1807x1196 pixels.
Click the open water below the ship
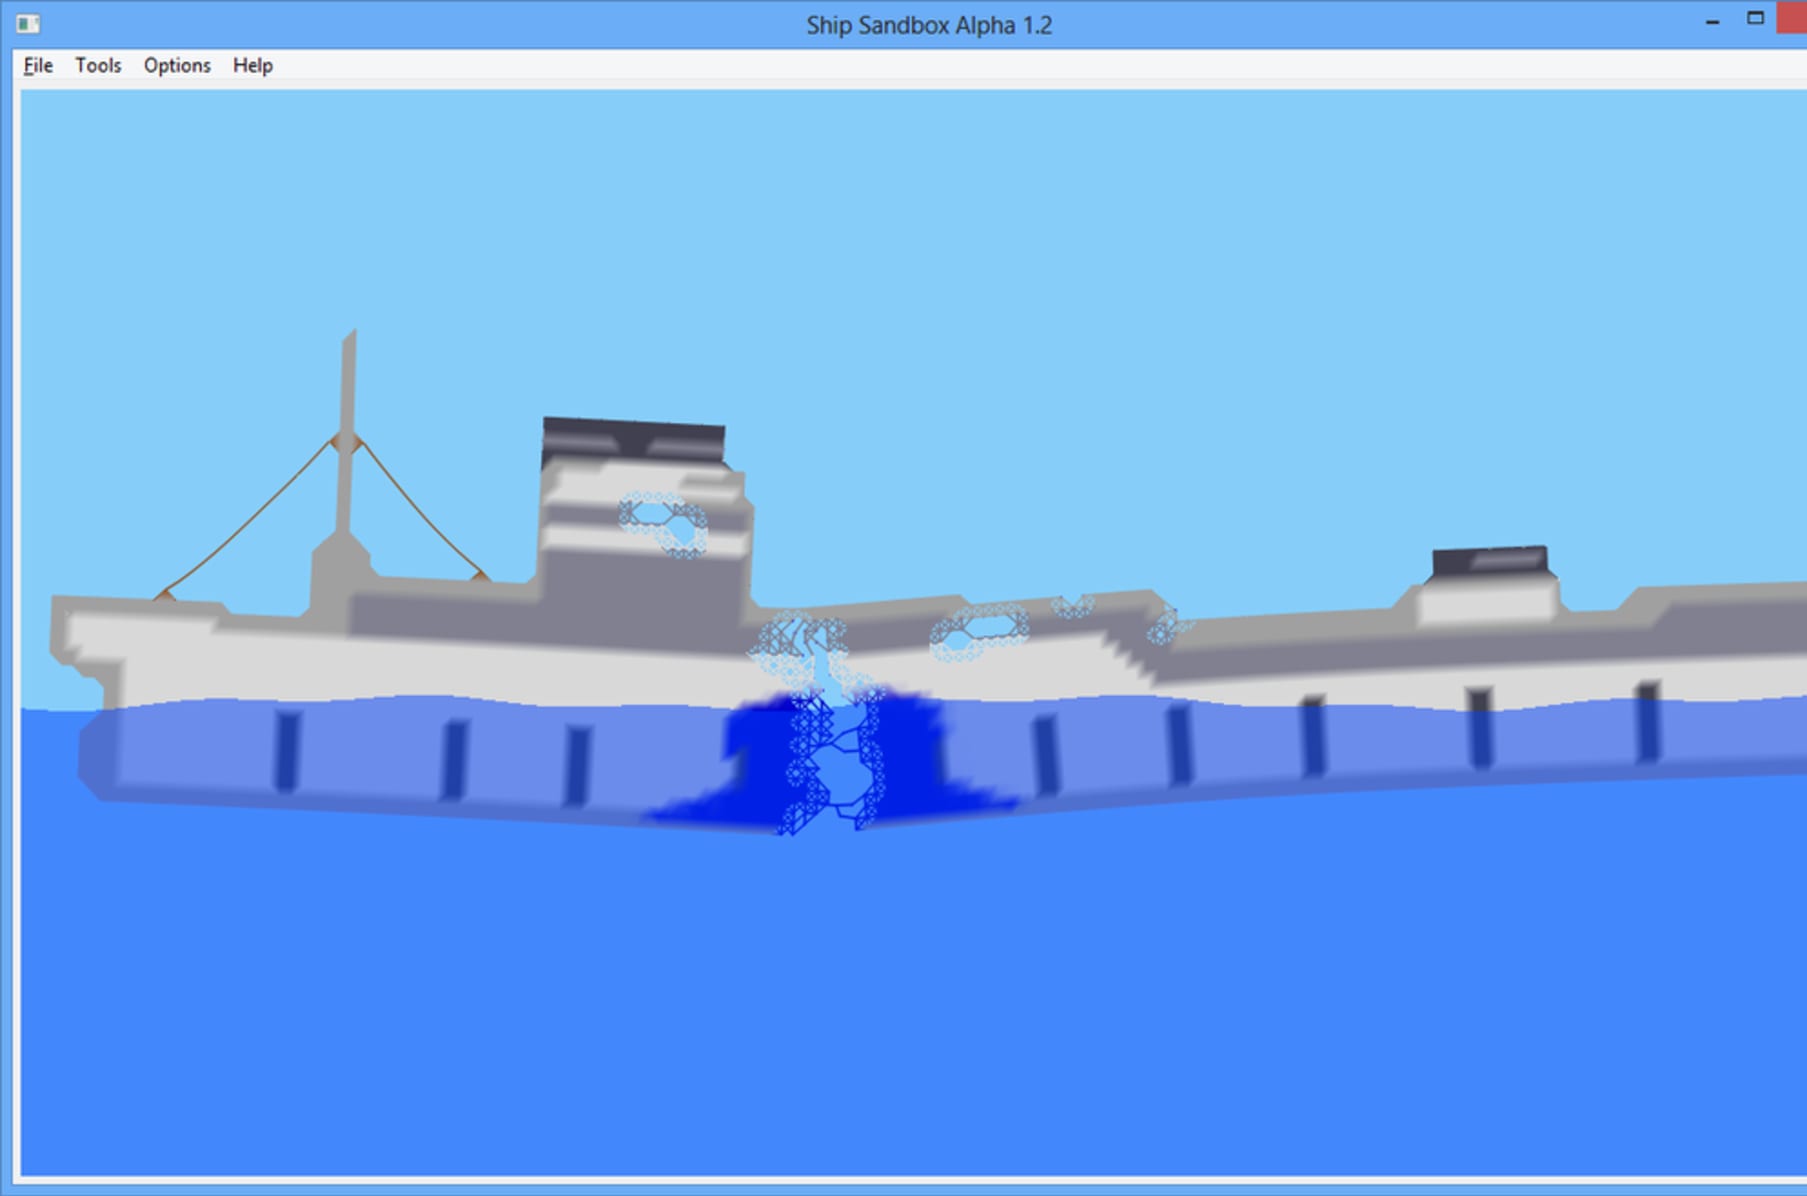click(900, 1000)
